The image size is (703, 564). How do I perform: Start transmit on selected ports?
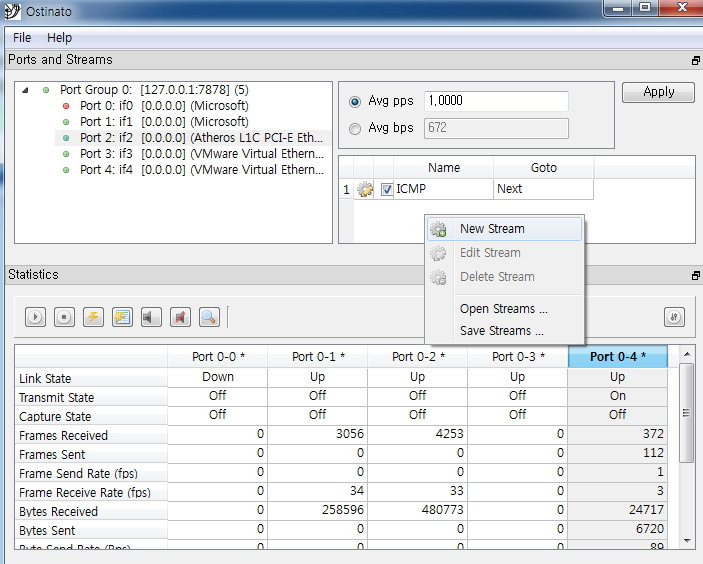tap(35, 317)
